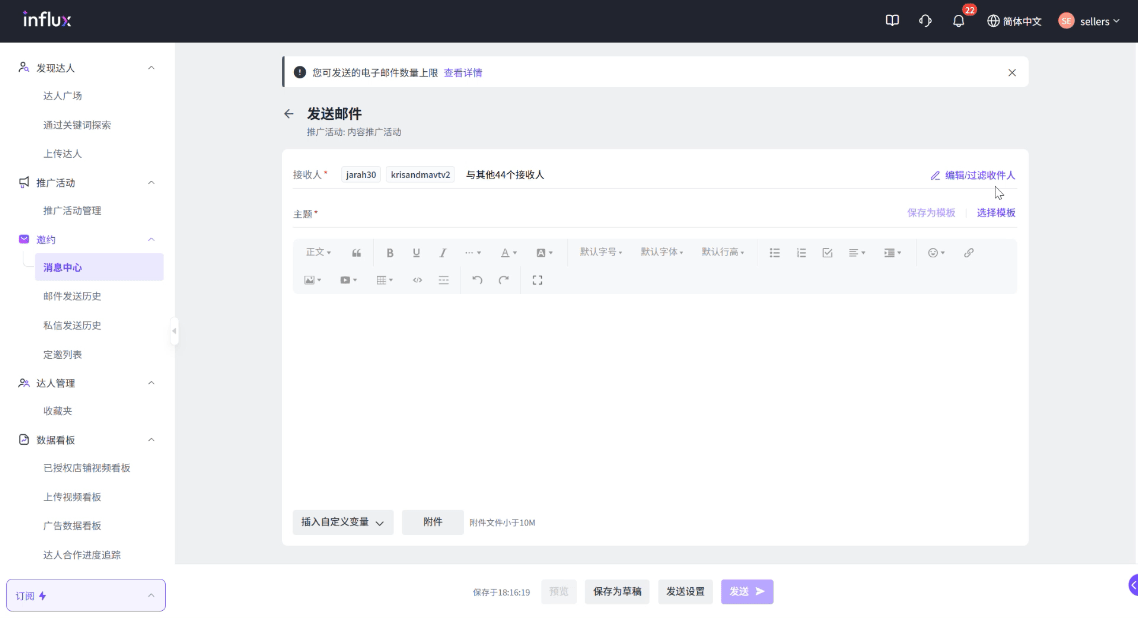Open 邮件发送历史 in the sidebar
This screenshot has height=618, width=1138.
pos(72,296)
